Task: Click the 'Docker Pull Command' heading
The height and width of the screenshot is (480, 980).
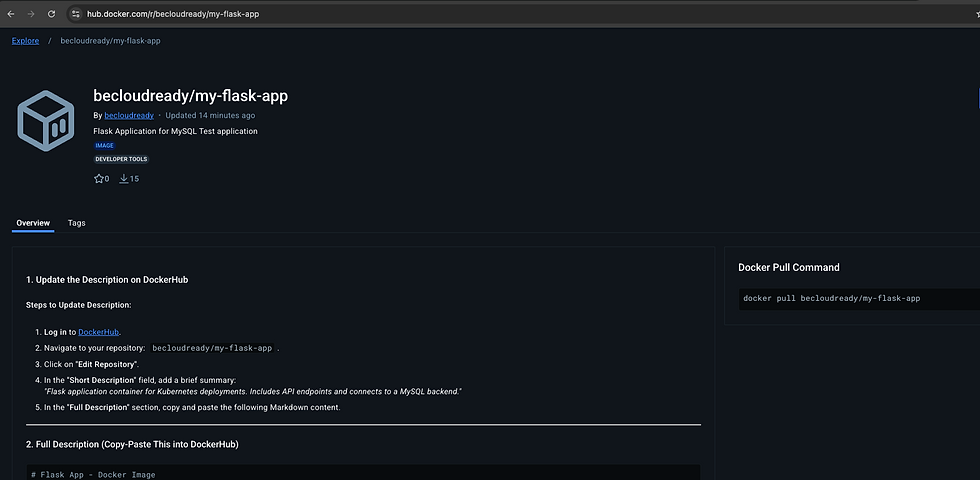Action: (789, 268)
